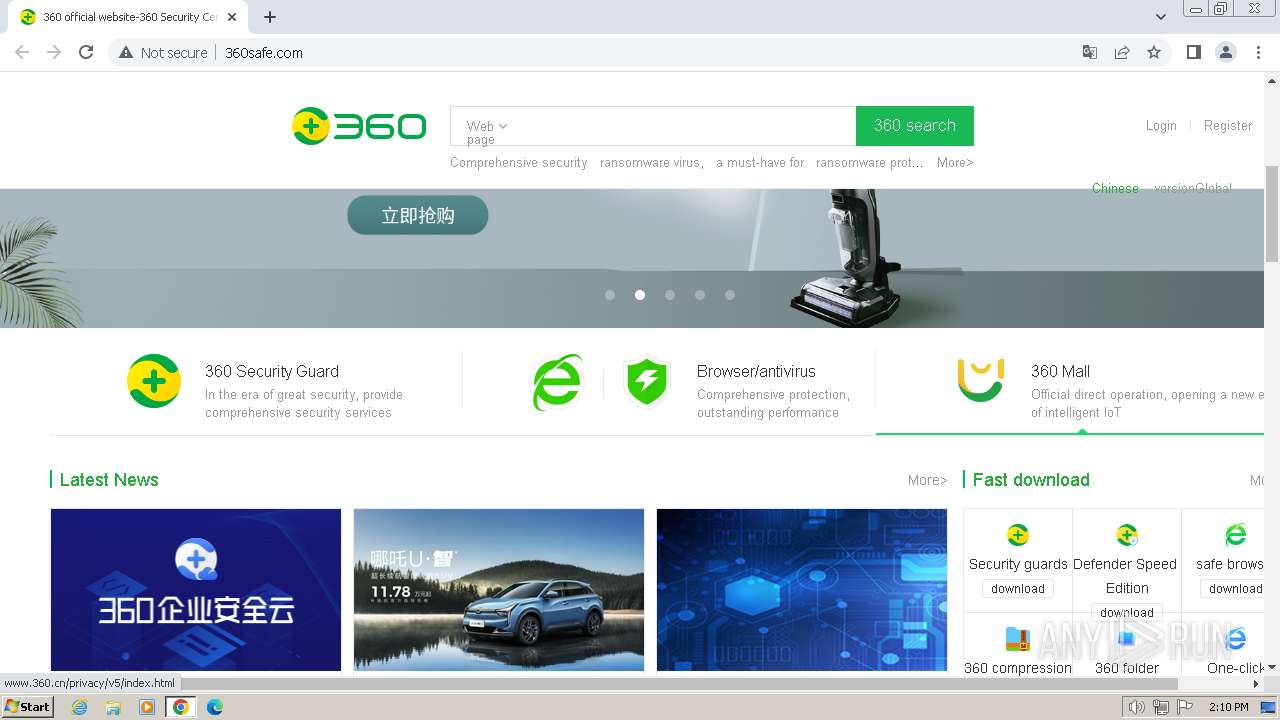This screenshot has width=1280, height=720.
Task: Click the volume icon in the system tray
Action: (x=1136, y=707)
